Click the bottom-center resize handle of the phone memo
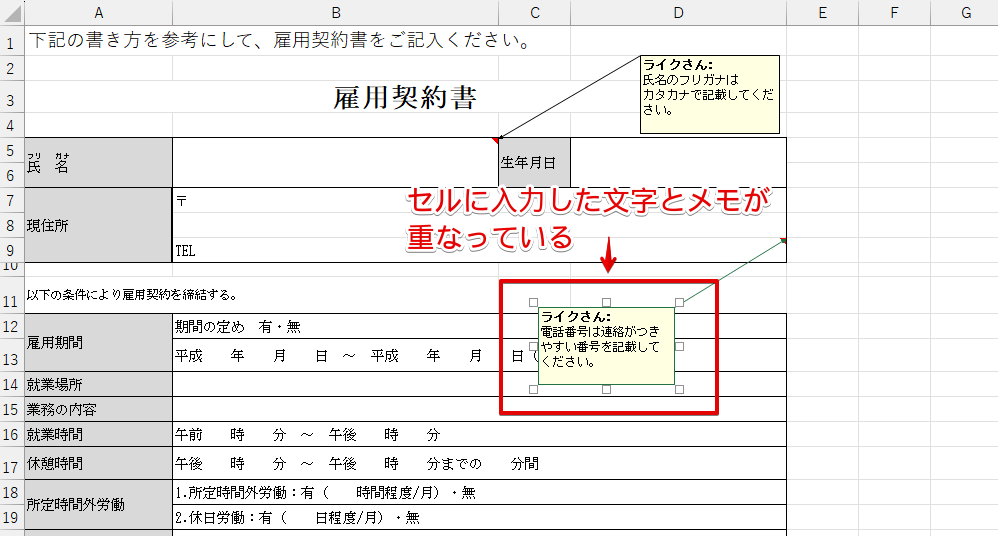This screenshot has width=998, height=536. pyautogui.click(x=606, y=389)
